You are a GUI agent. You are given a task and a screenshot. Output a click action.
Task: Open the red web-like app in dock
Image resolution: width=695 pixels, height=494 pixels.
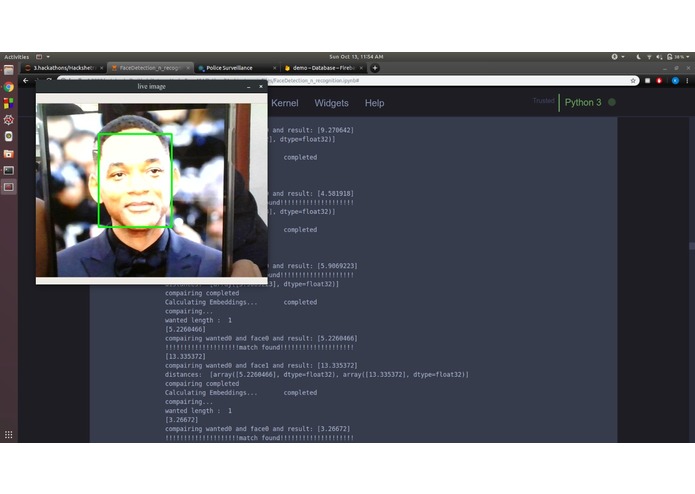pyautogui.click(x=8, y=120)
